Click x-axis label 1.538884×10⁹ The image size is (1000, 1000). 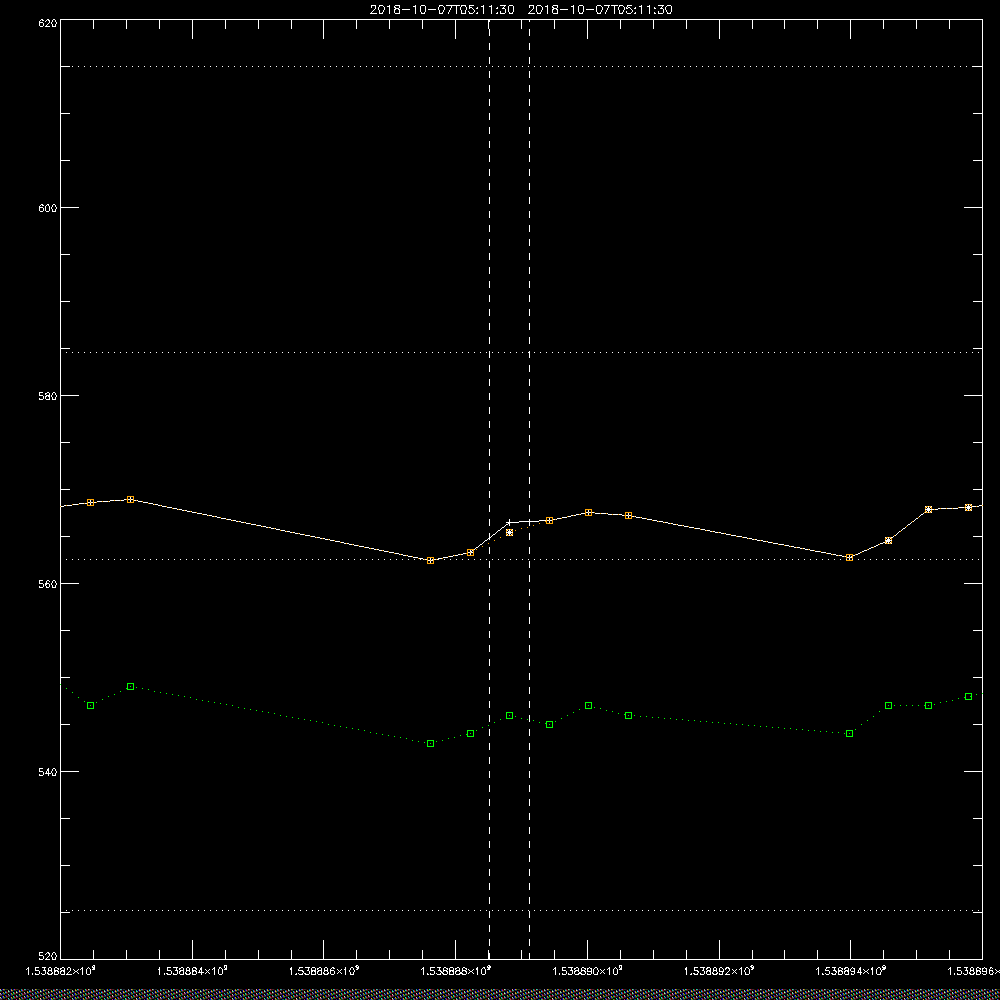pos(192,971)
